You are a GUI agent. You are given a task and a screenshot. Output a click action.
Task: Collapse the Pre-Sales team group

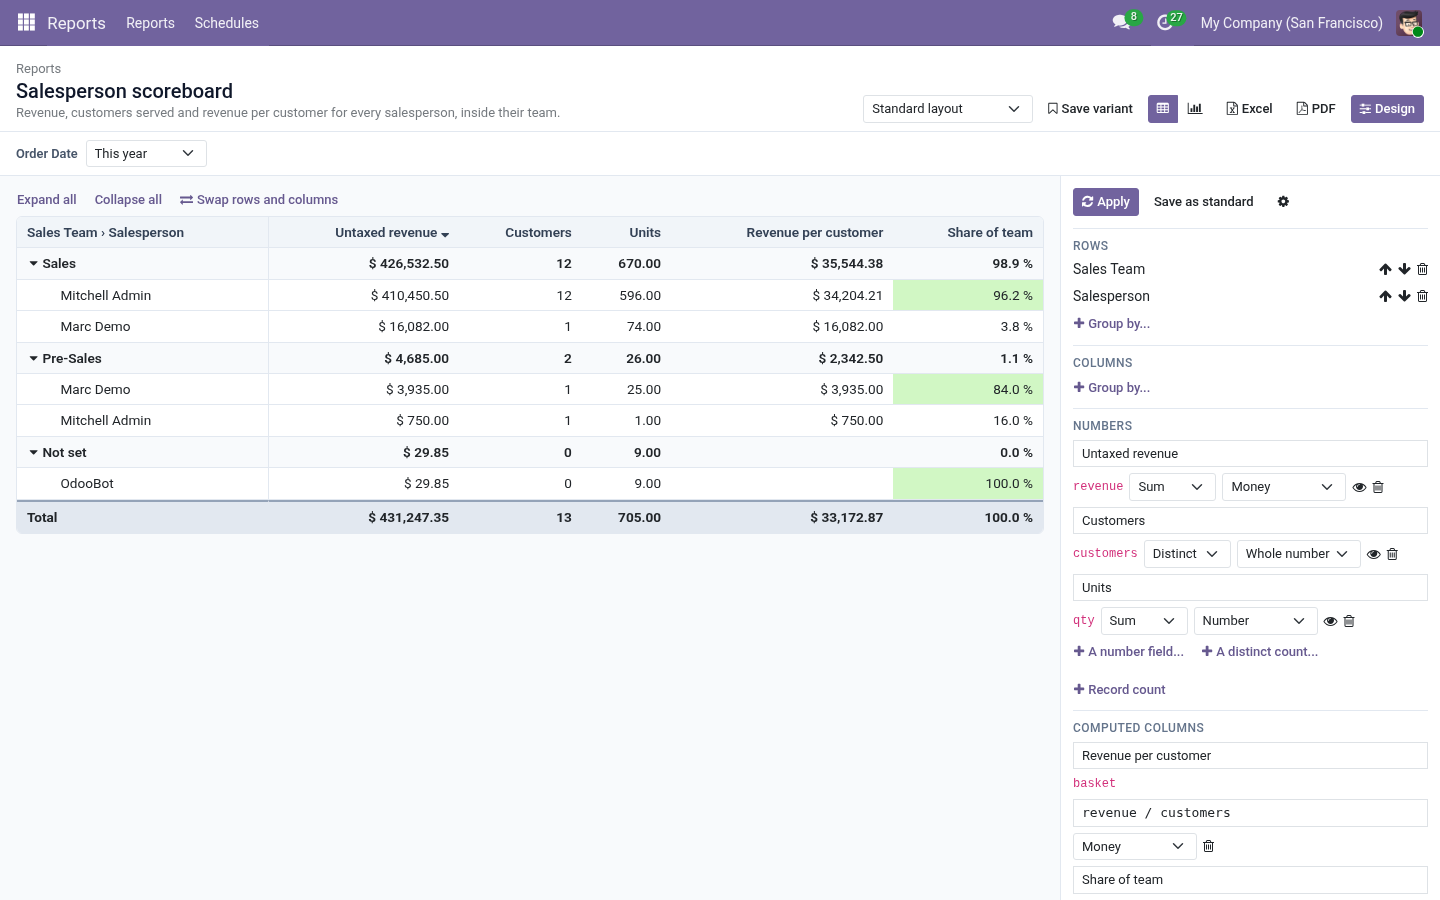[33, 358]
